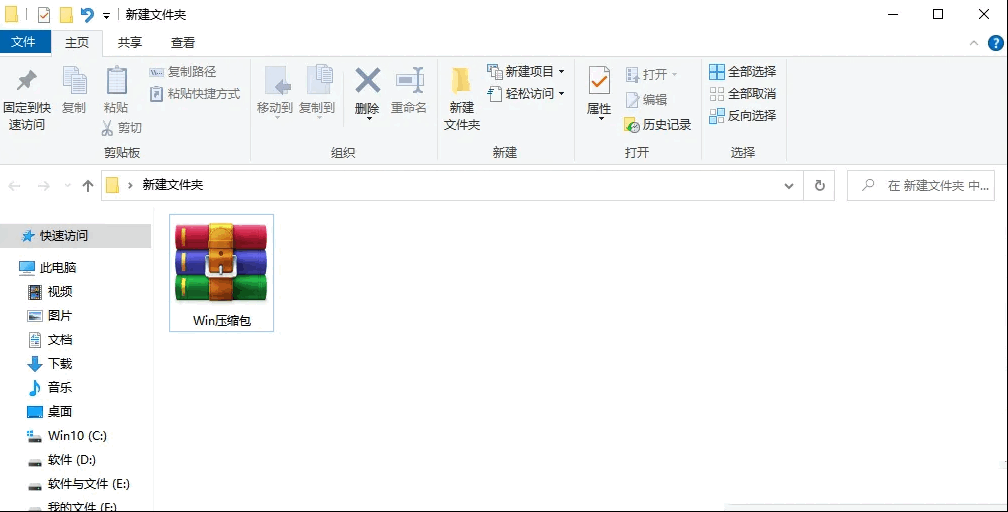Open the customize quick access toolbar dropdown

pos(107,15)
